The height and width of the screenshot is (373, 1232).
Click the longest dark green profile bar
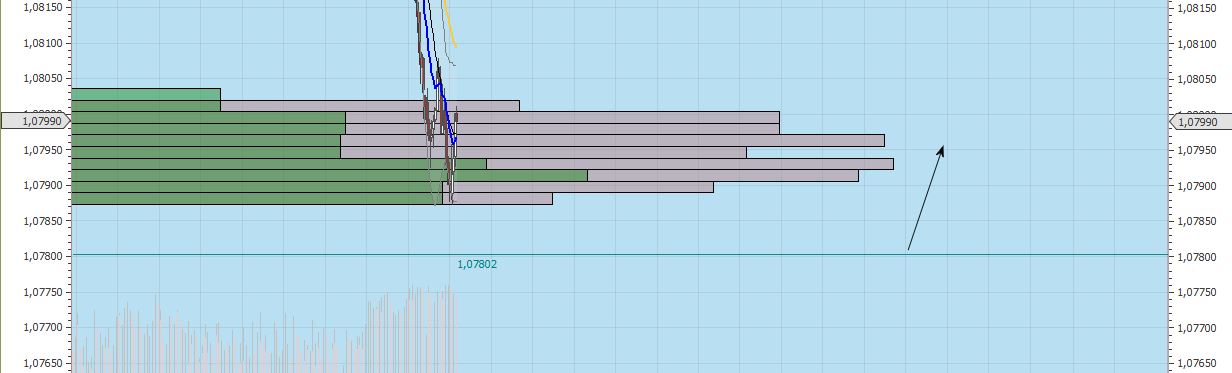(x=330, y=175)
